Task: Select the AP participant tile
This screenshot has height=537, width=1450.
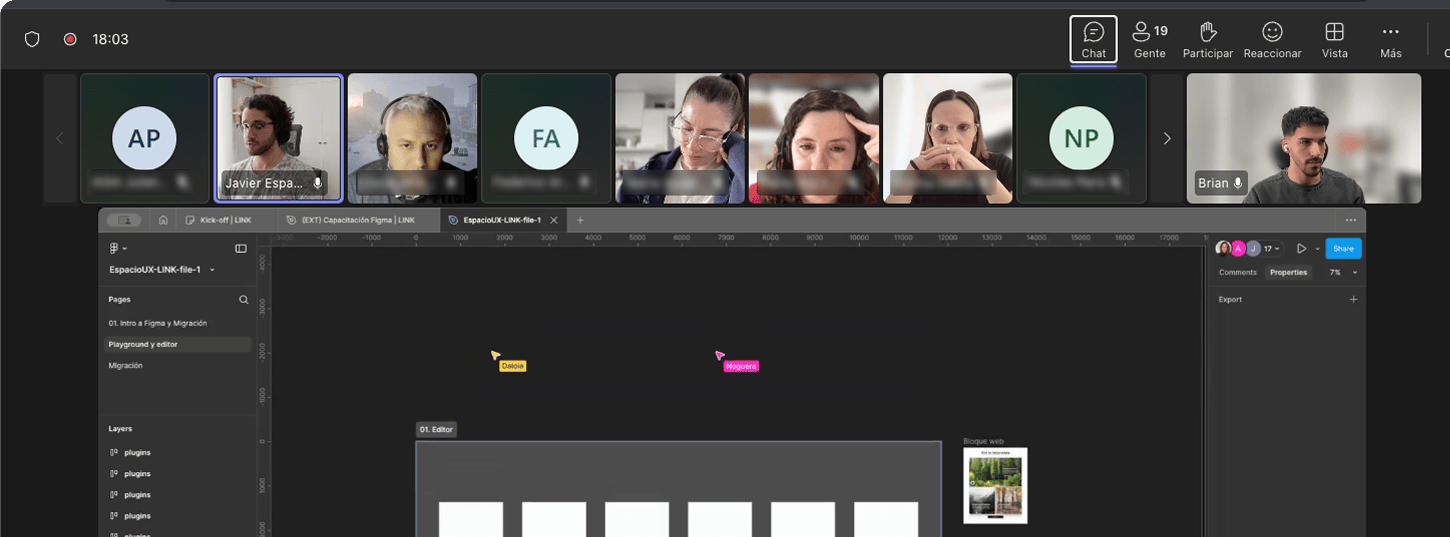Action: [x=144, y=138]
